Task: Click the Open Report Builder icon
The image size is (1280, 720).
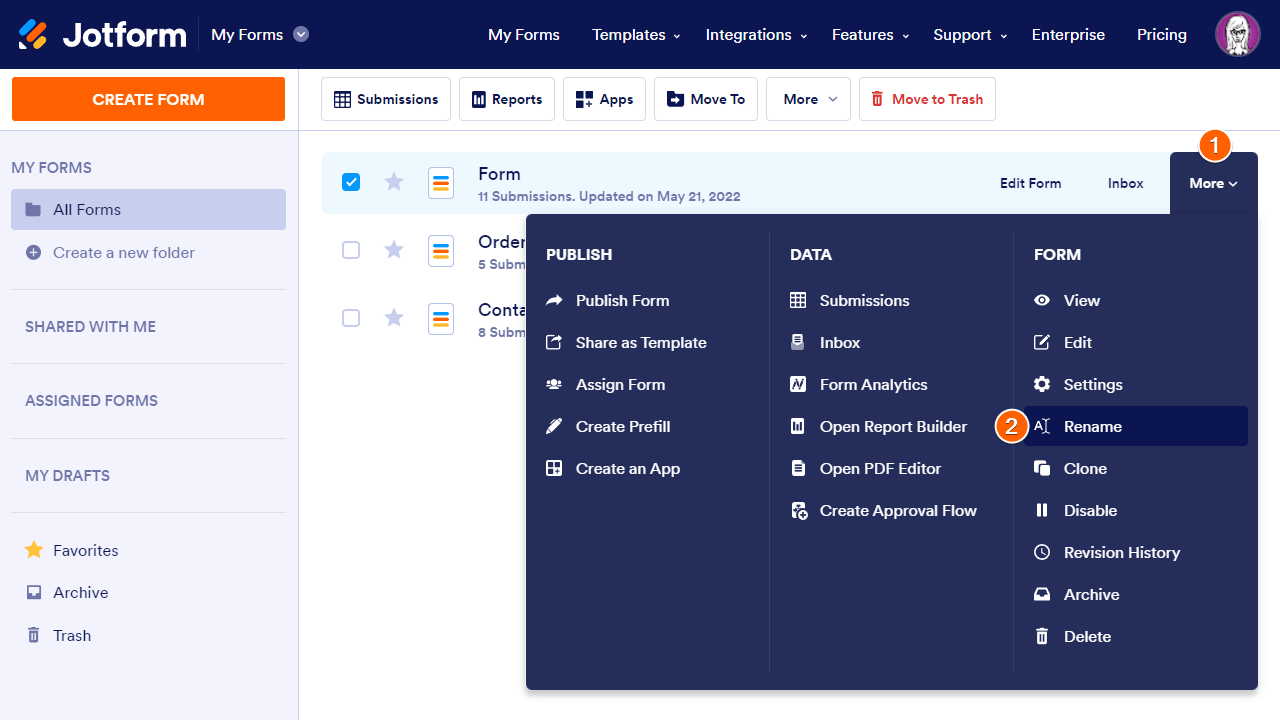Action: point(798,426)
